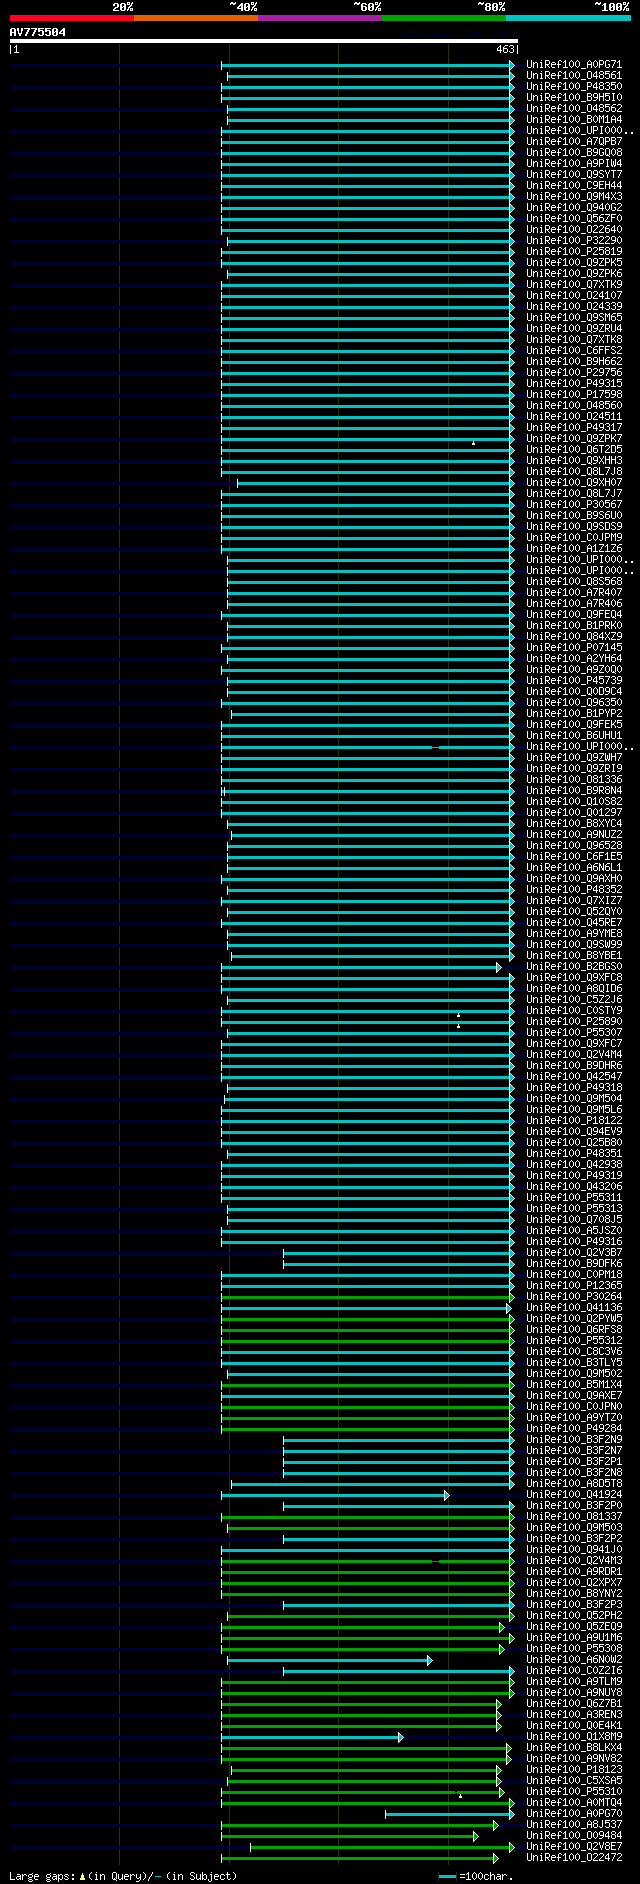The image size is (640, 1884).
Task: Open hit UniRef100_B9H5I0
Action: (x=574, y=97)
